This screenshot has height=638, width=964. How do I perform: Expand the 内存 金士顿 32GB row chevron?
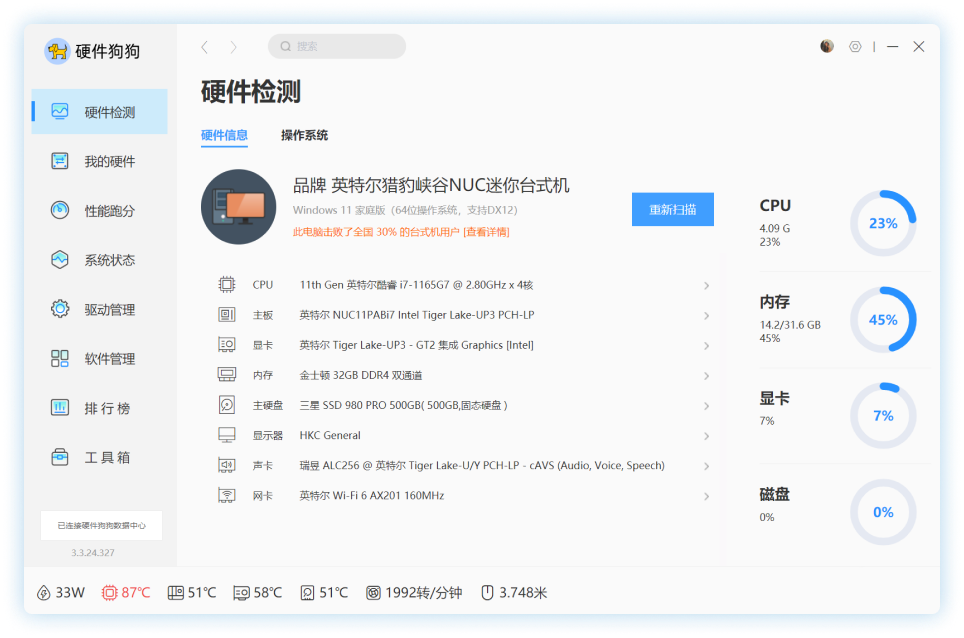(706, 376)
